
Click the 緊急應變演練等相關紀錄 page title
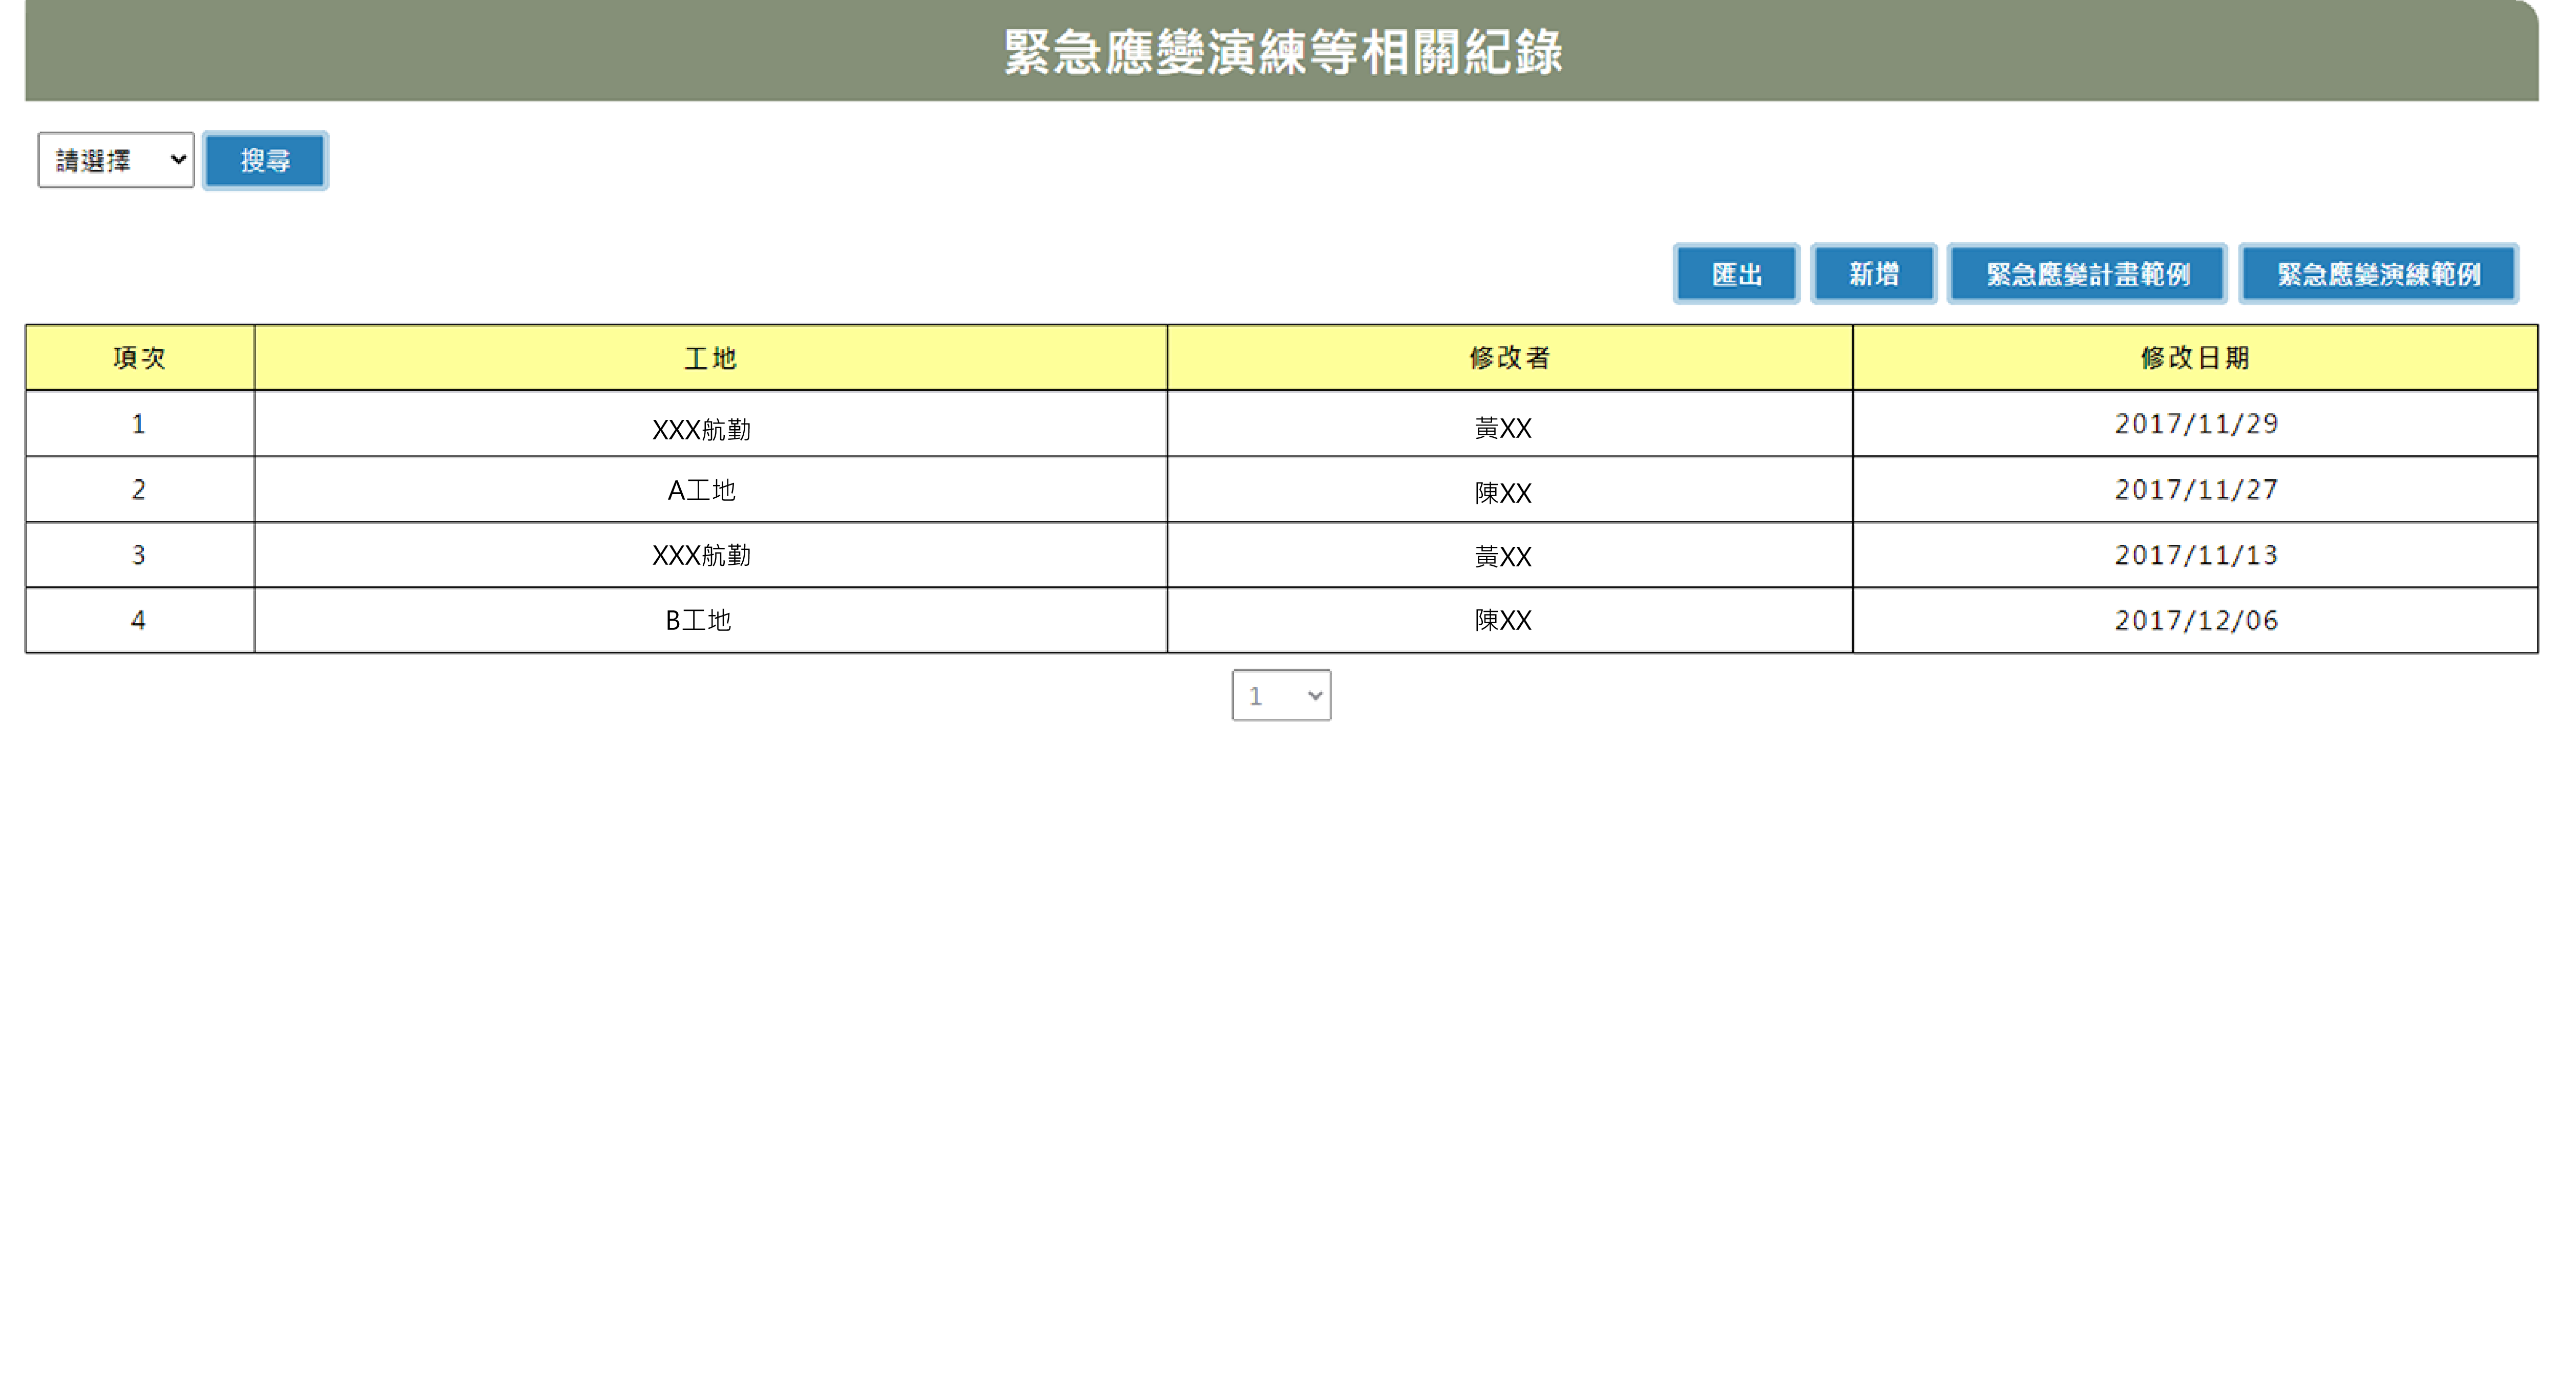click(x=1283, y=52)
